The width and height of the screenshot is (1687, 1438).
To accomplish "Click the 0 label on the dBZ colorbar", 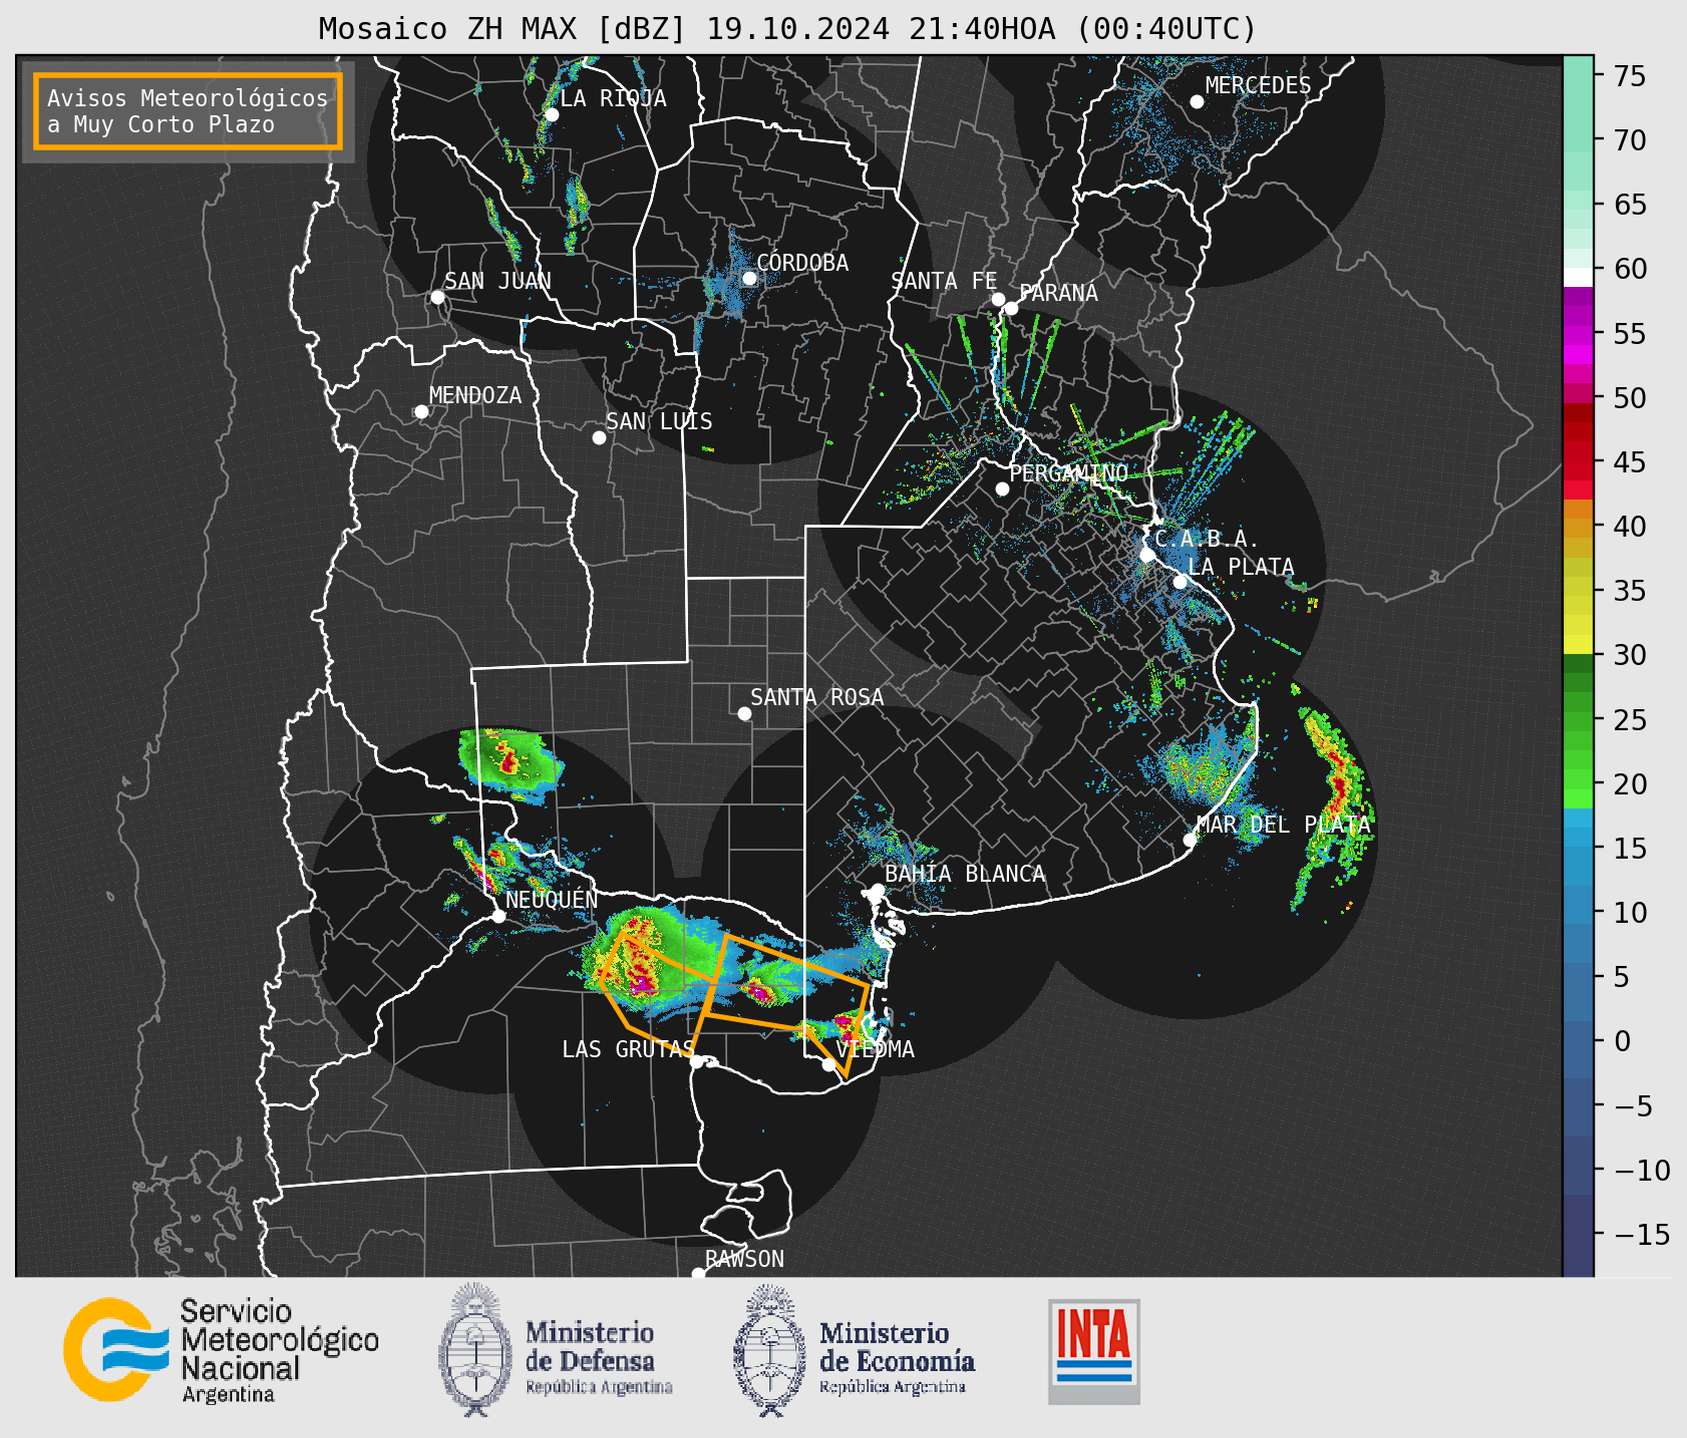I will point(1622,1041).
